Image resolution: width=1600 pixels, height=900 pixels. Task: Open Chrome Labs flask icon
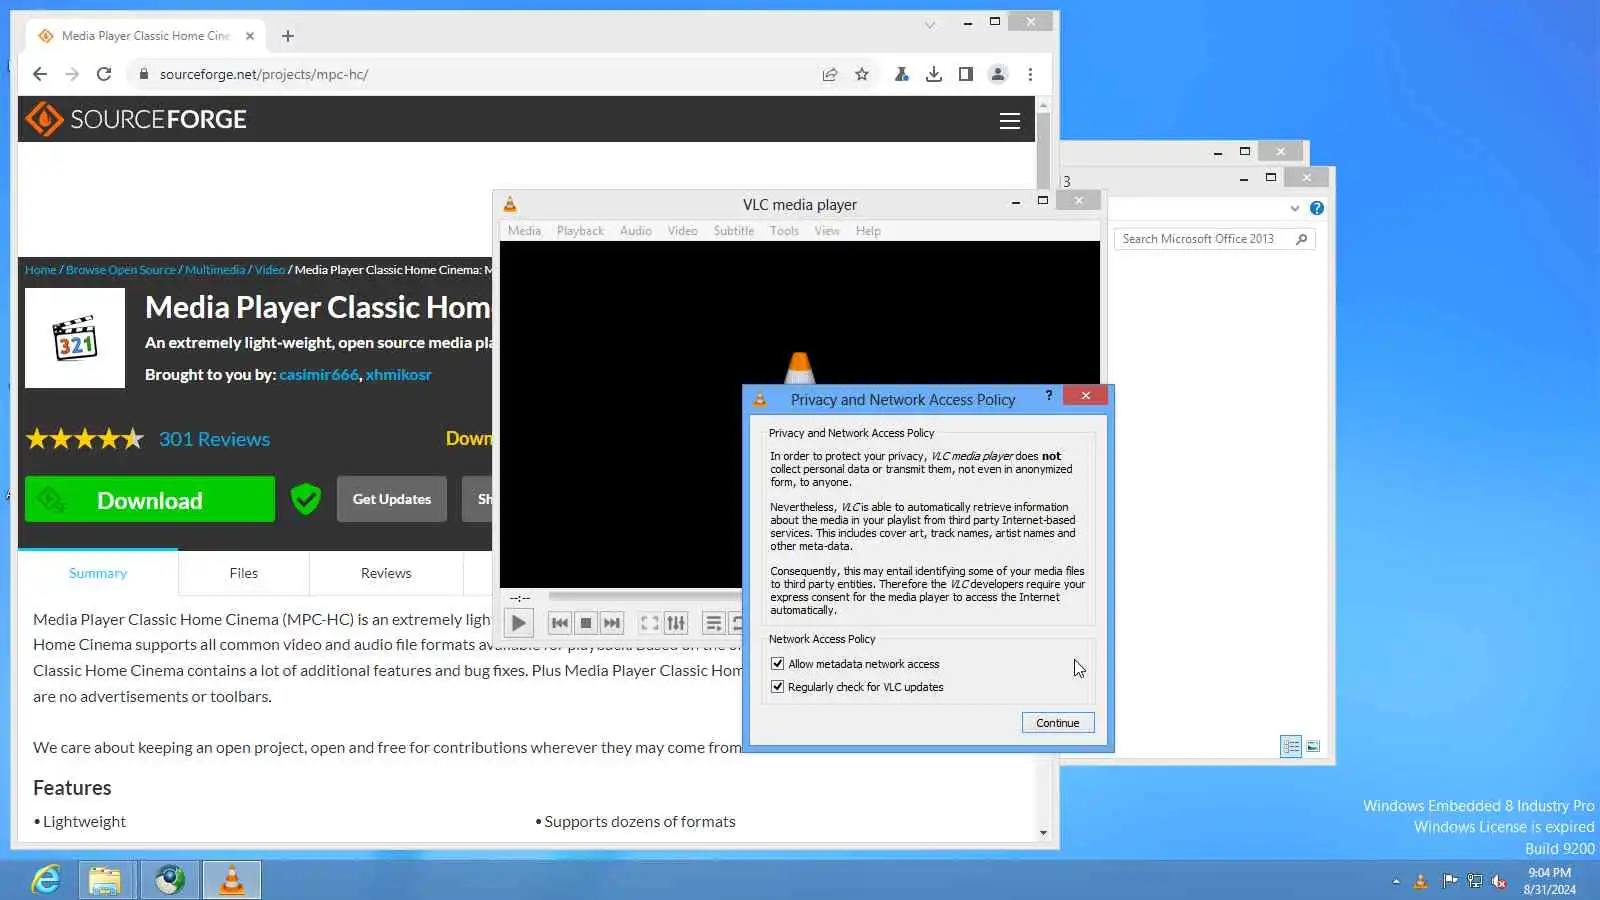coord(902,74)
